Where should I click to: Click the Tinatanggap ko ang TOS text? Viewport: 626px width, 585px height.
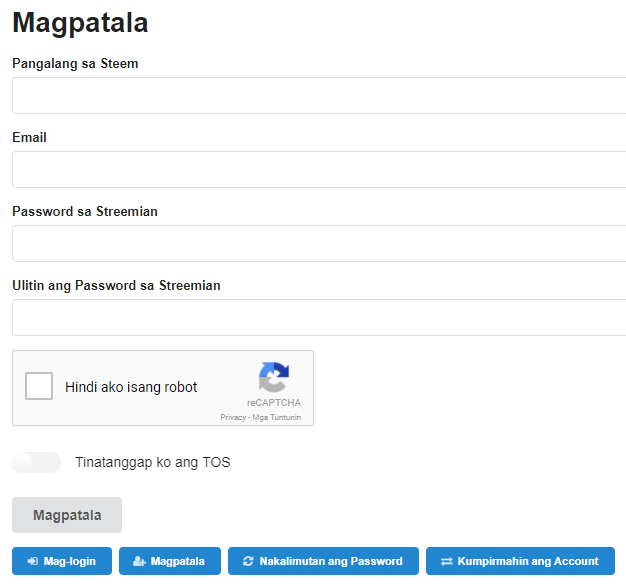coord(153,462)
